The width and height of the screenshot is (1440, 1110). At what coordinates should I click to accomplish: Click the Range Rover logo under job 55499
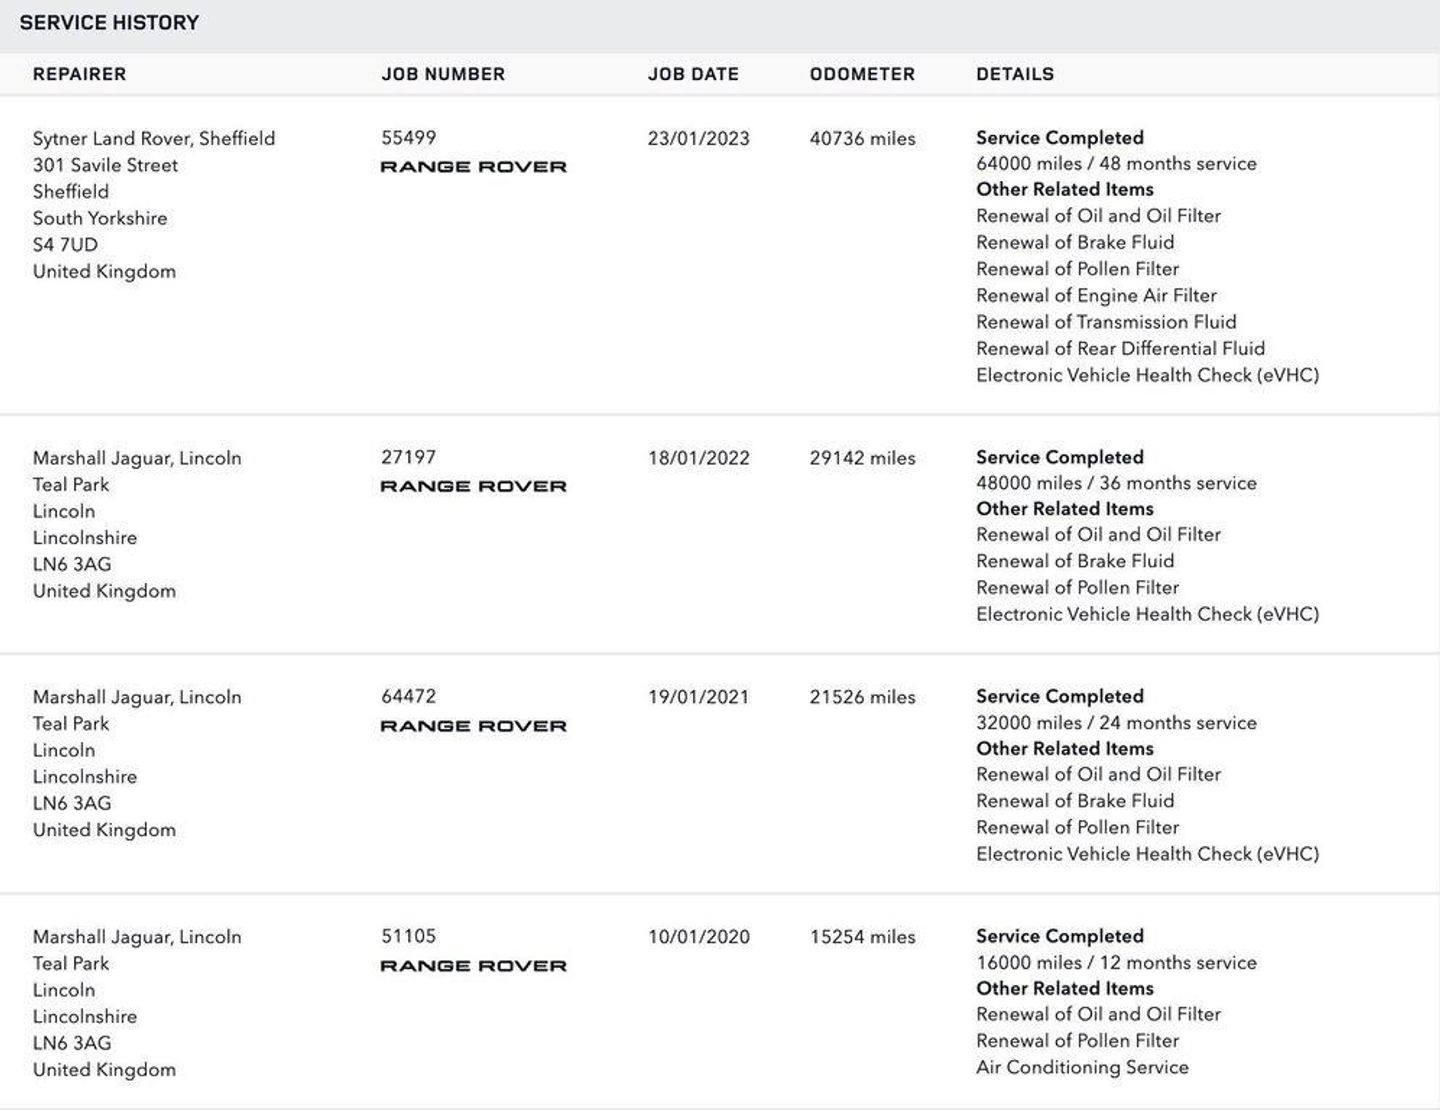click(473, 167)
